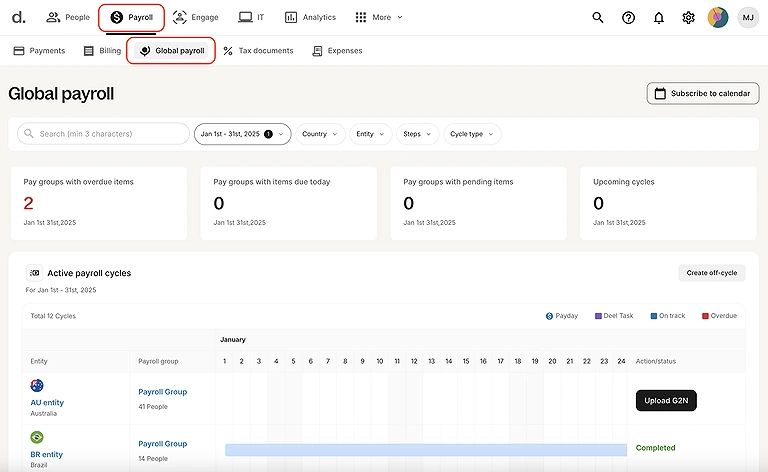Viewport: 768px width, 472px height.
Task: Click Subscribe to calendar button
Action: (x=703, y=93)
